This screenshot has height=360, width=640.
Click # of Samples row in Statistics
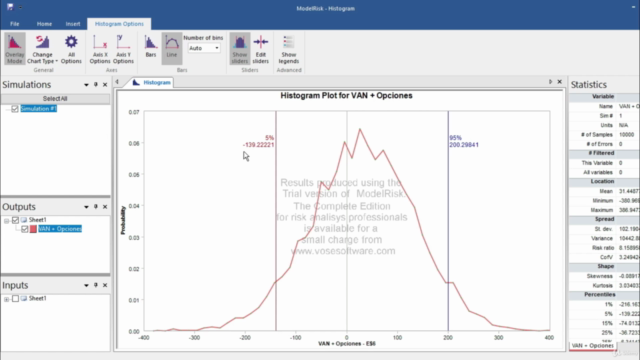(604, 135)
